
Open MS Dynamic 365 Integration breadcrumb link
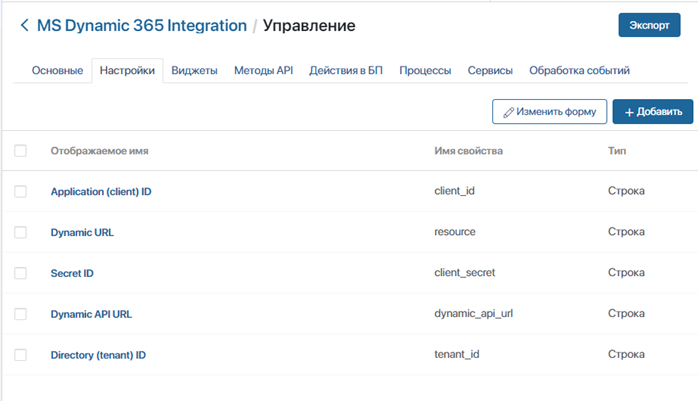point(142,25)
